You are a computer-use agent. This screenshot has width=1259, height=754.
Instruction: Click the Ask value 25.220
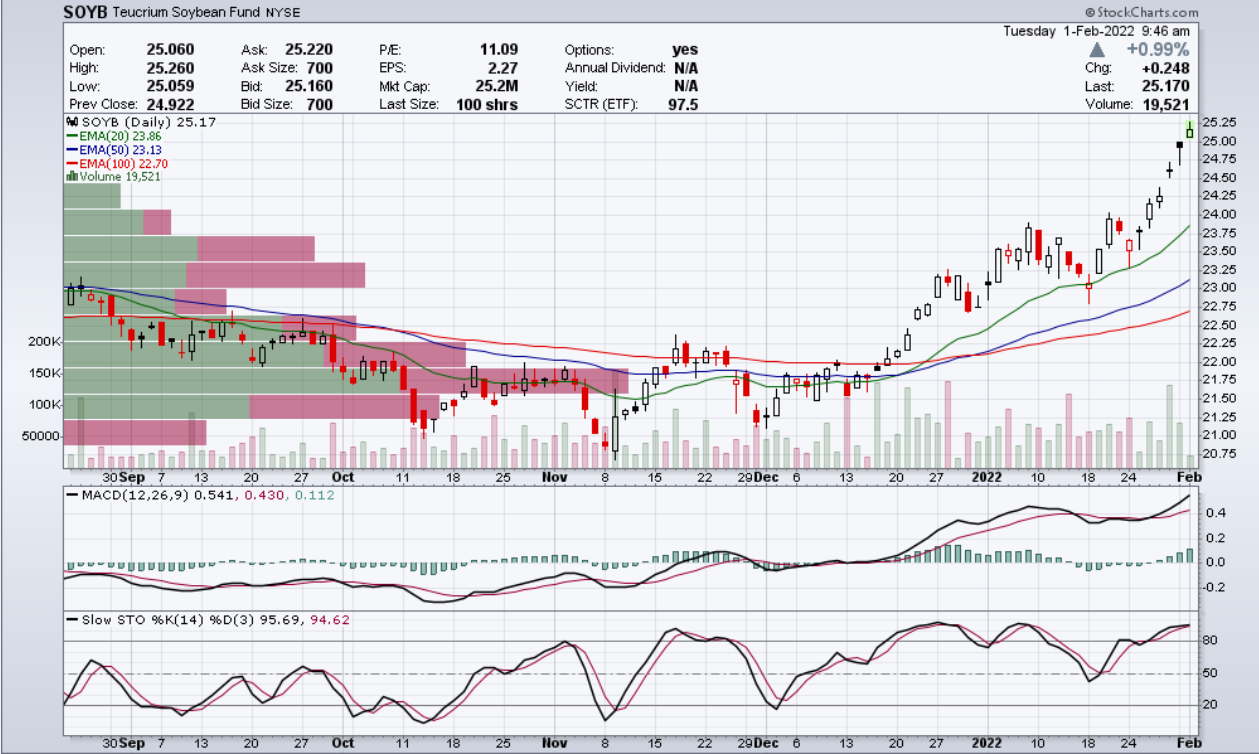pos(308,50)
